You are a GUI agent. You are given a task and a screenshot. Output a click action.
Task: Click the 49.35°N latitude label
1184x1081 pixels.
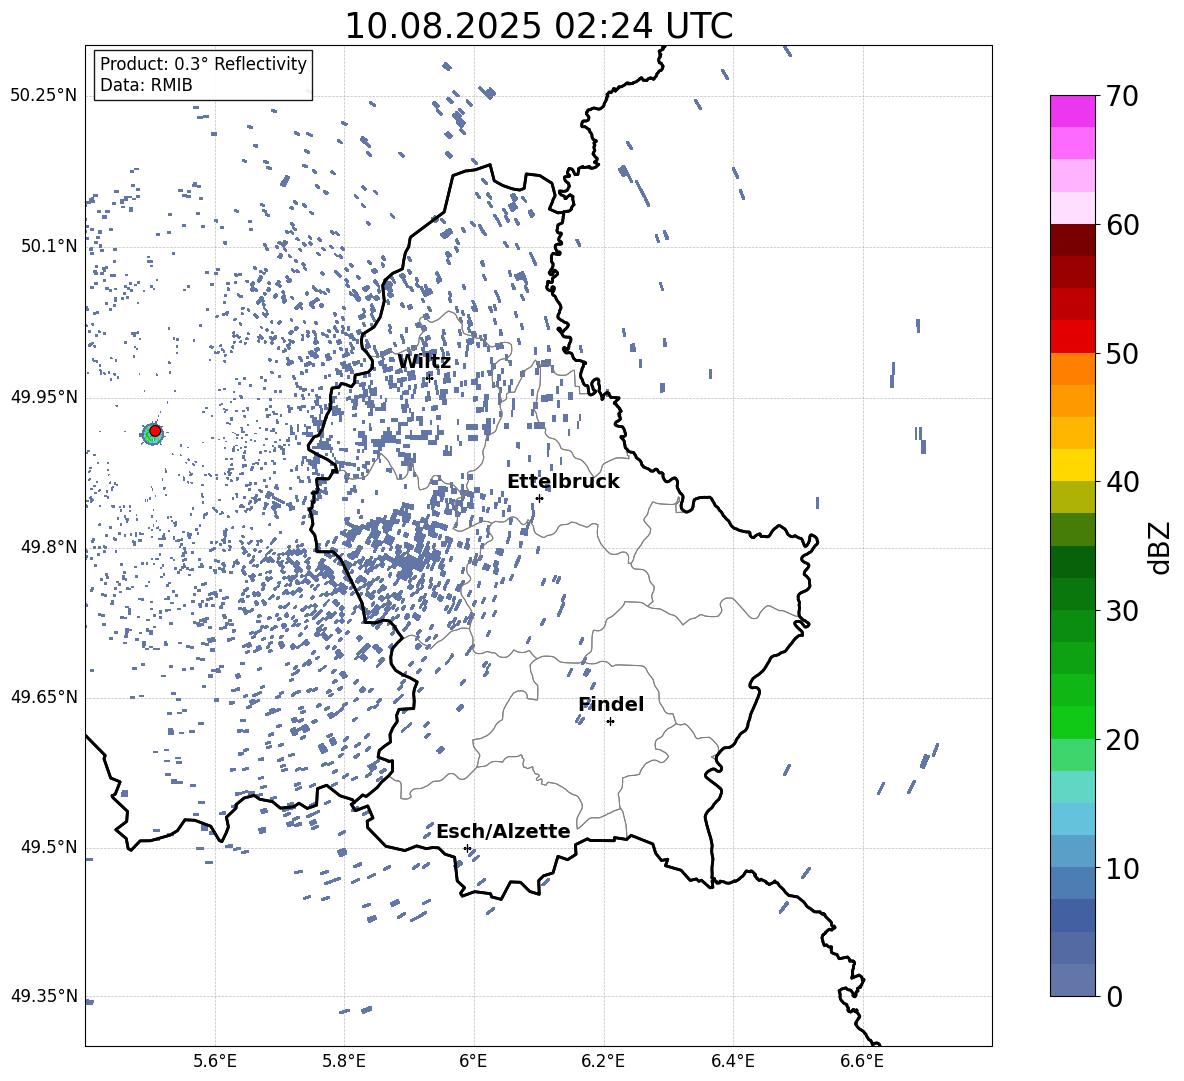(44, 996)
